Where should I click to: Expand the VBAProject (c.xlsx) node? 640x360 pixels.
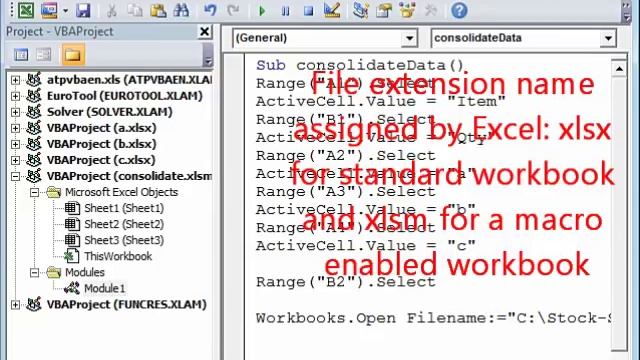pyautogui.click(x=16, y=160)
